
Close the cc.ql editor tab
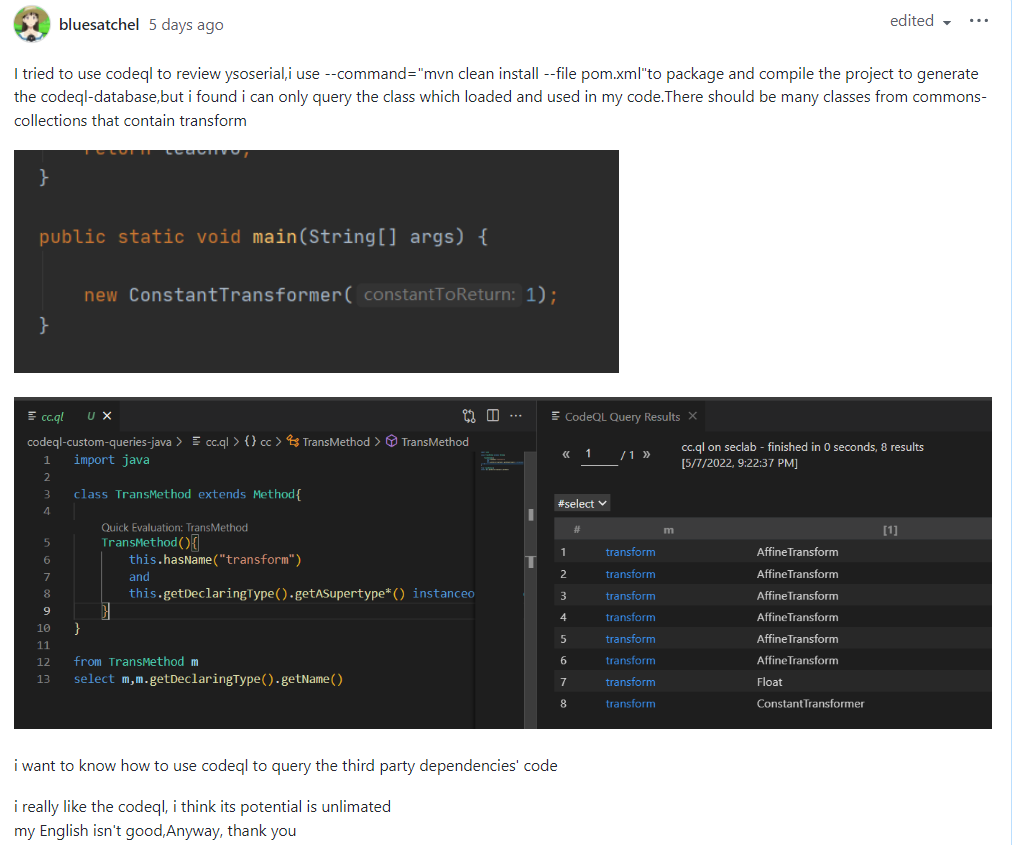click(x=107, y=416)
